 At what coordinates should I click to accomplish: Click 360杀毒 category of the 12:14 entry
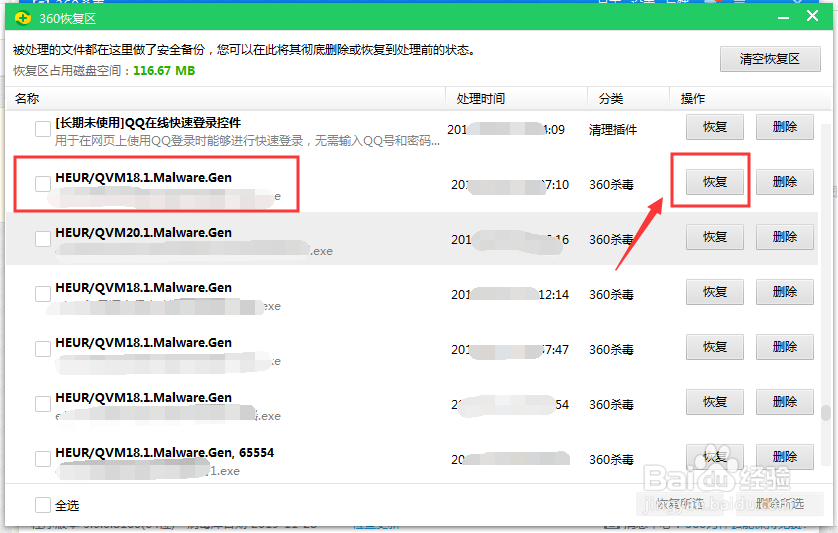point(611,295)
